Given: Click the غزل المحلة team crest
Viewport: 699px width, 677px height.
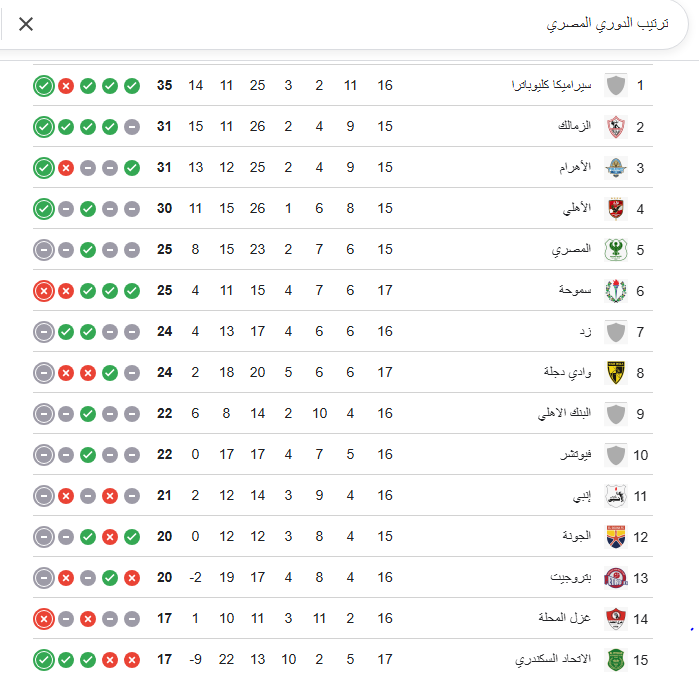Looking at the screenshot, I should tap(616, 619).
